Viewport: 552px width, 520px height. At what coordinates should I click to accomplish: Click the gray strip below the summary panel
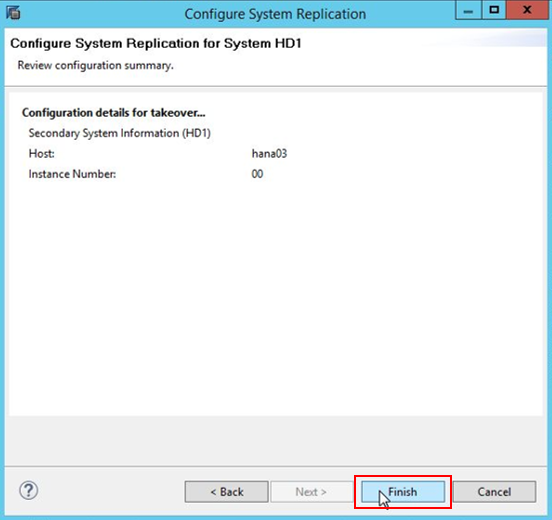pos(276,441)
